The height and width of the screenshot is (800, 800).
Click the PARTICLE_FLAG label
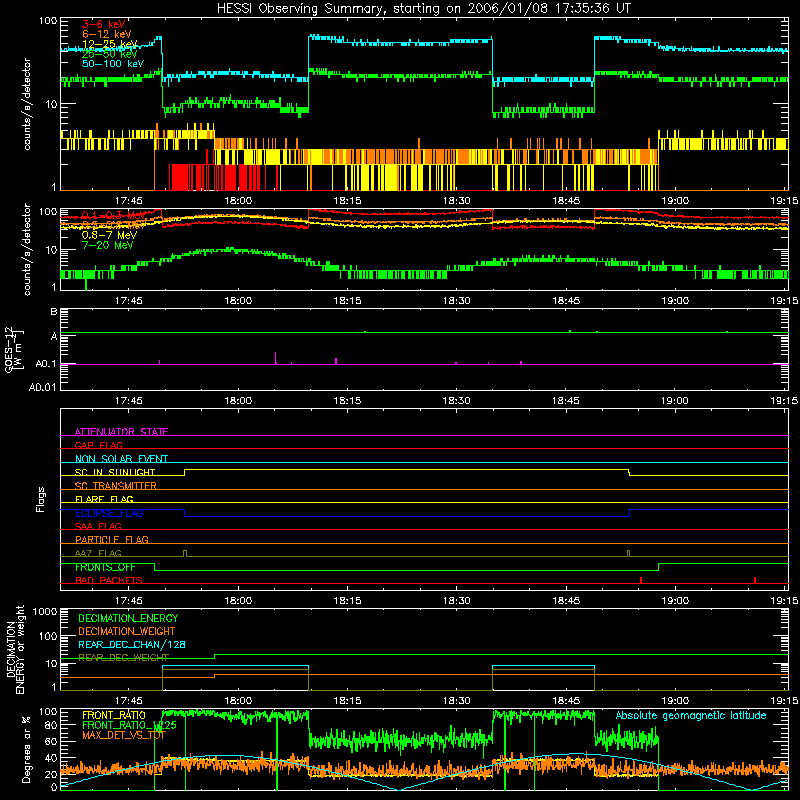(112, 539)
